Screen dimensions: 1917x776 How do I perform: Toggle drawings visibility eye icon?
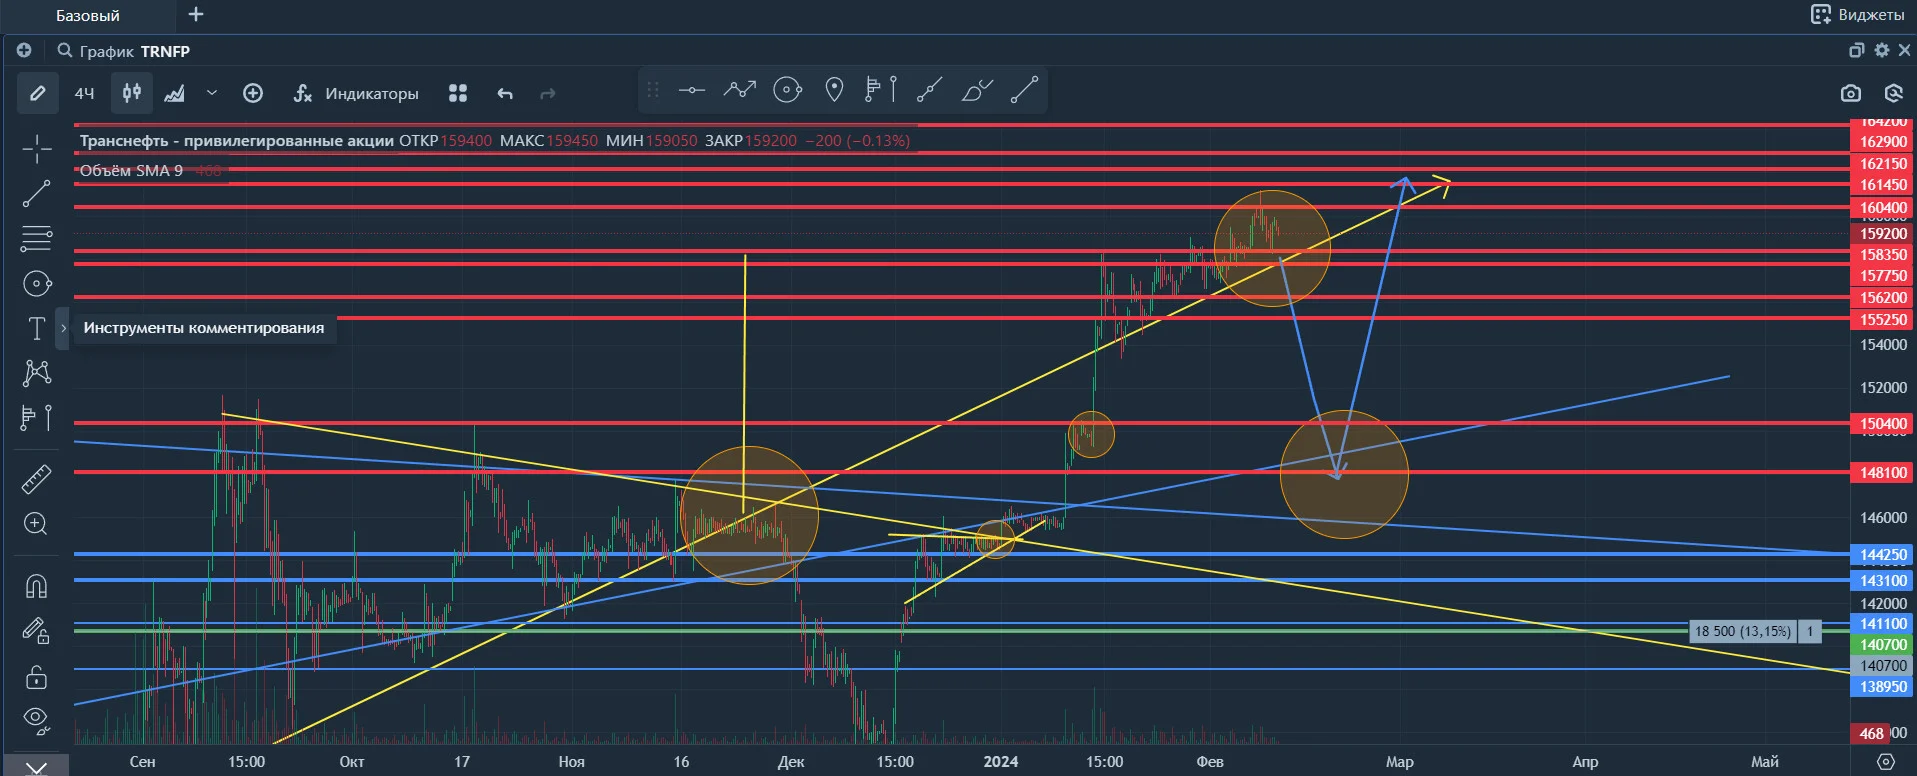coord(37,719)
